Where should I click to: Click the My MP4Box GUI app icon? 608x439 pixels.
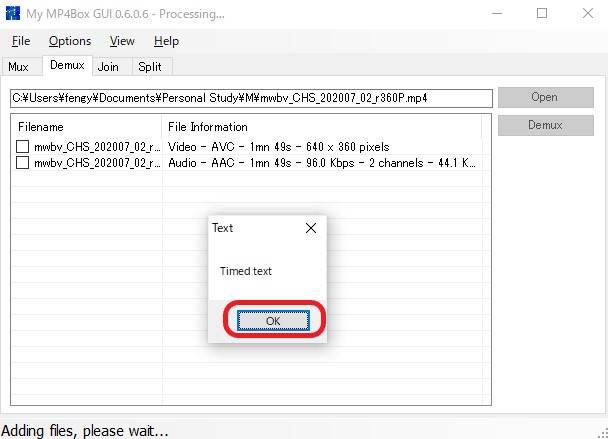(13, 13)
